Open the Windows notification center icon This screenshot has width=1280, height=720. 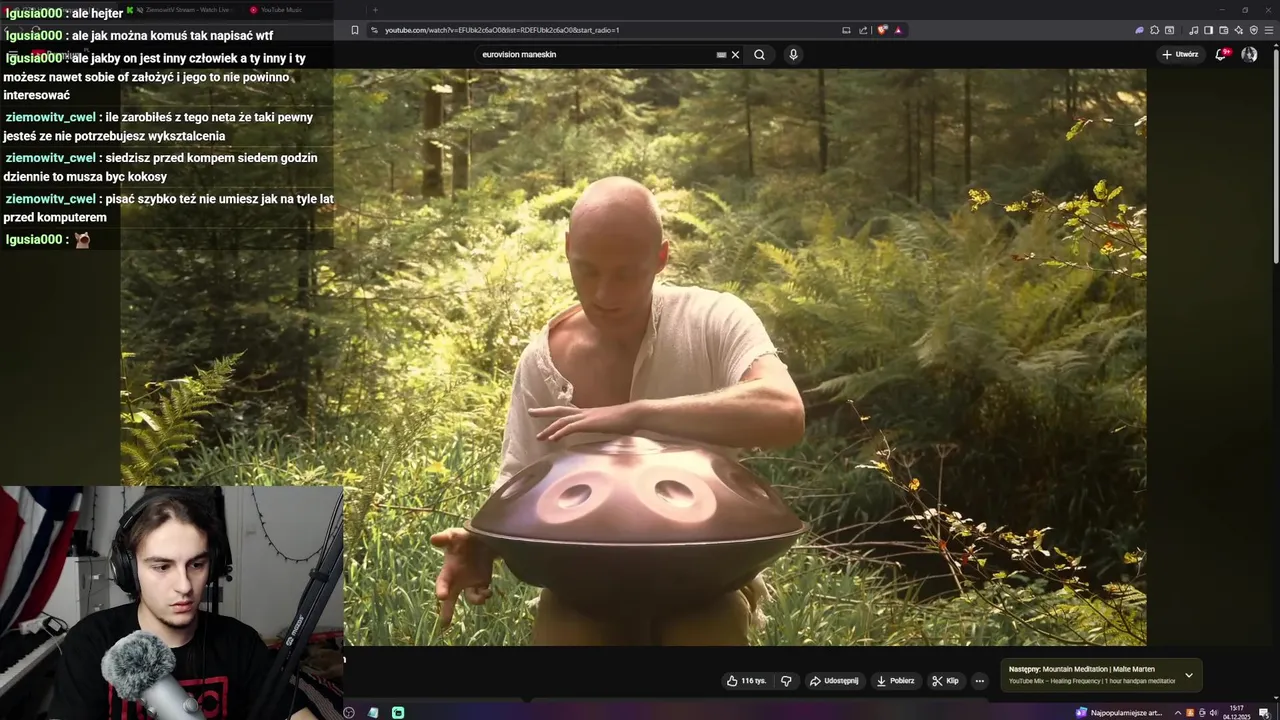1266,713
